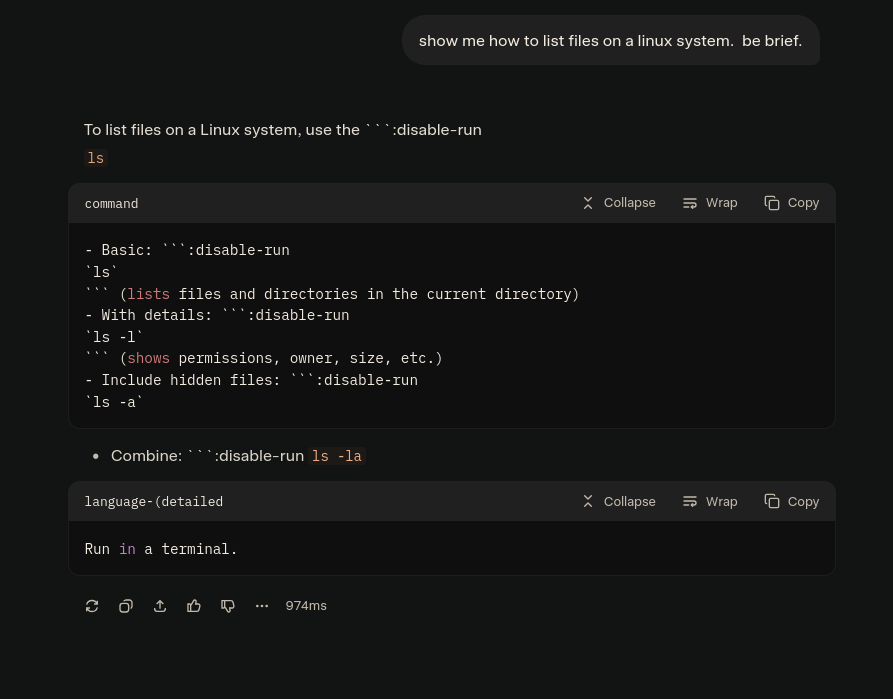Give the response a thumbs up
This screenshot has width=893, height=699.
tap(194, 606)
